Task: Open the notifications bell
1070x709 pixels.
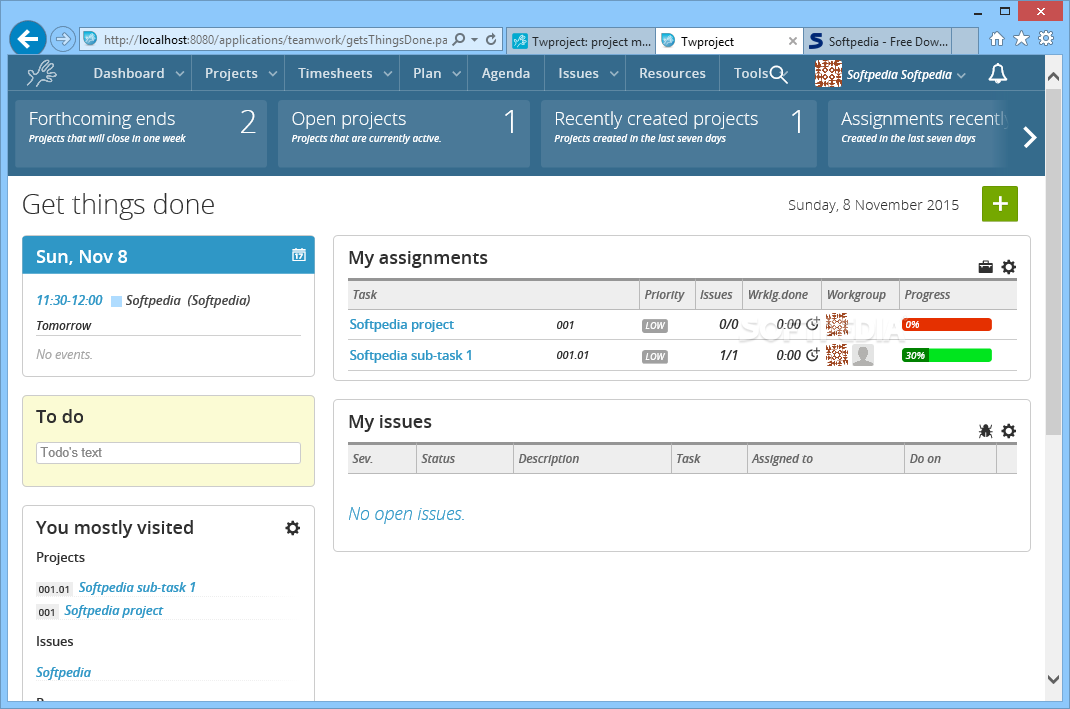Action: point(998,73)
